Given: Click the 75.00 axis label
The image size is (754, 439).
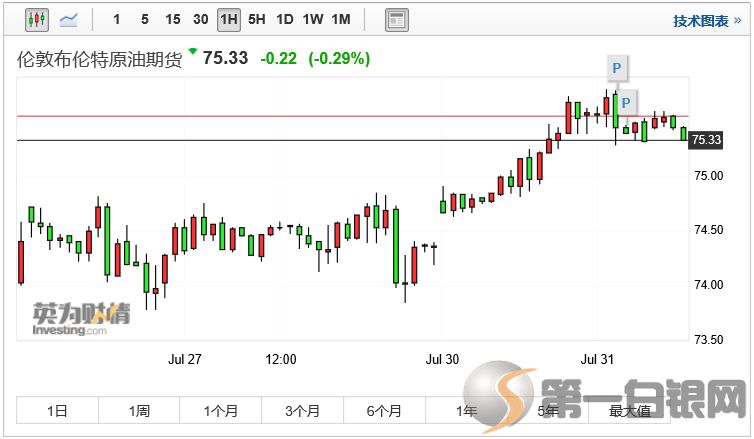Looking at the screenshot, I should tap(708, 176).
